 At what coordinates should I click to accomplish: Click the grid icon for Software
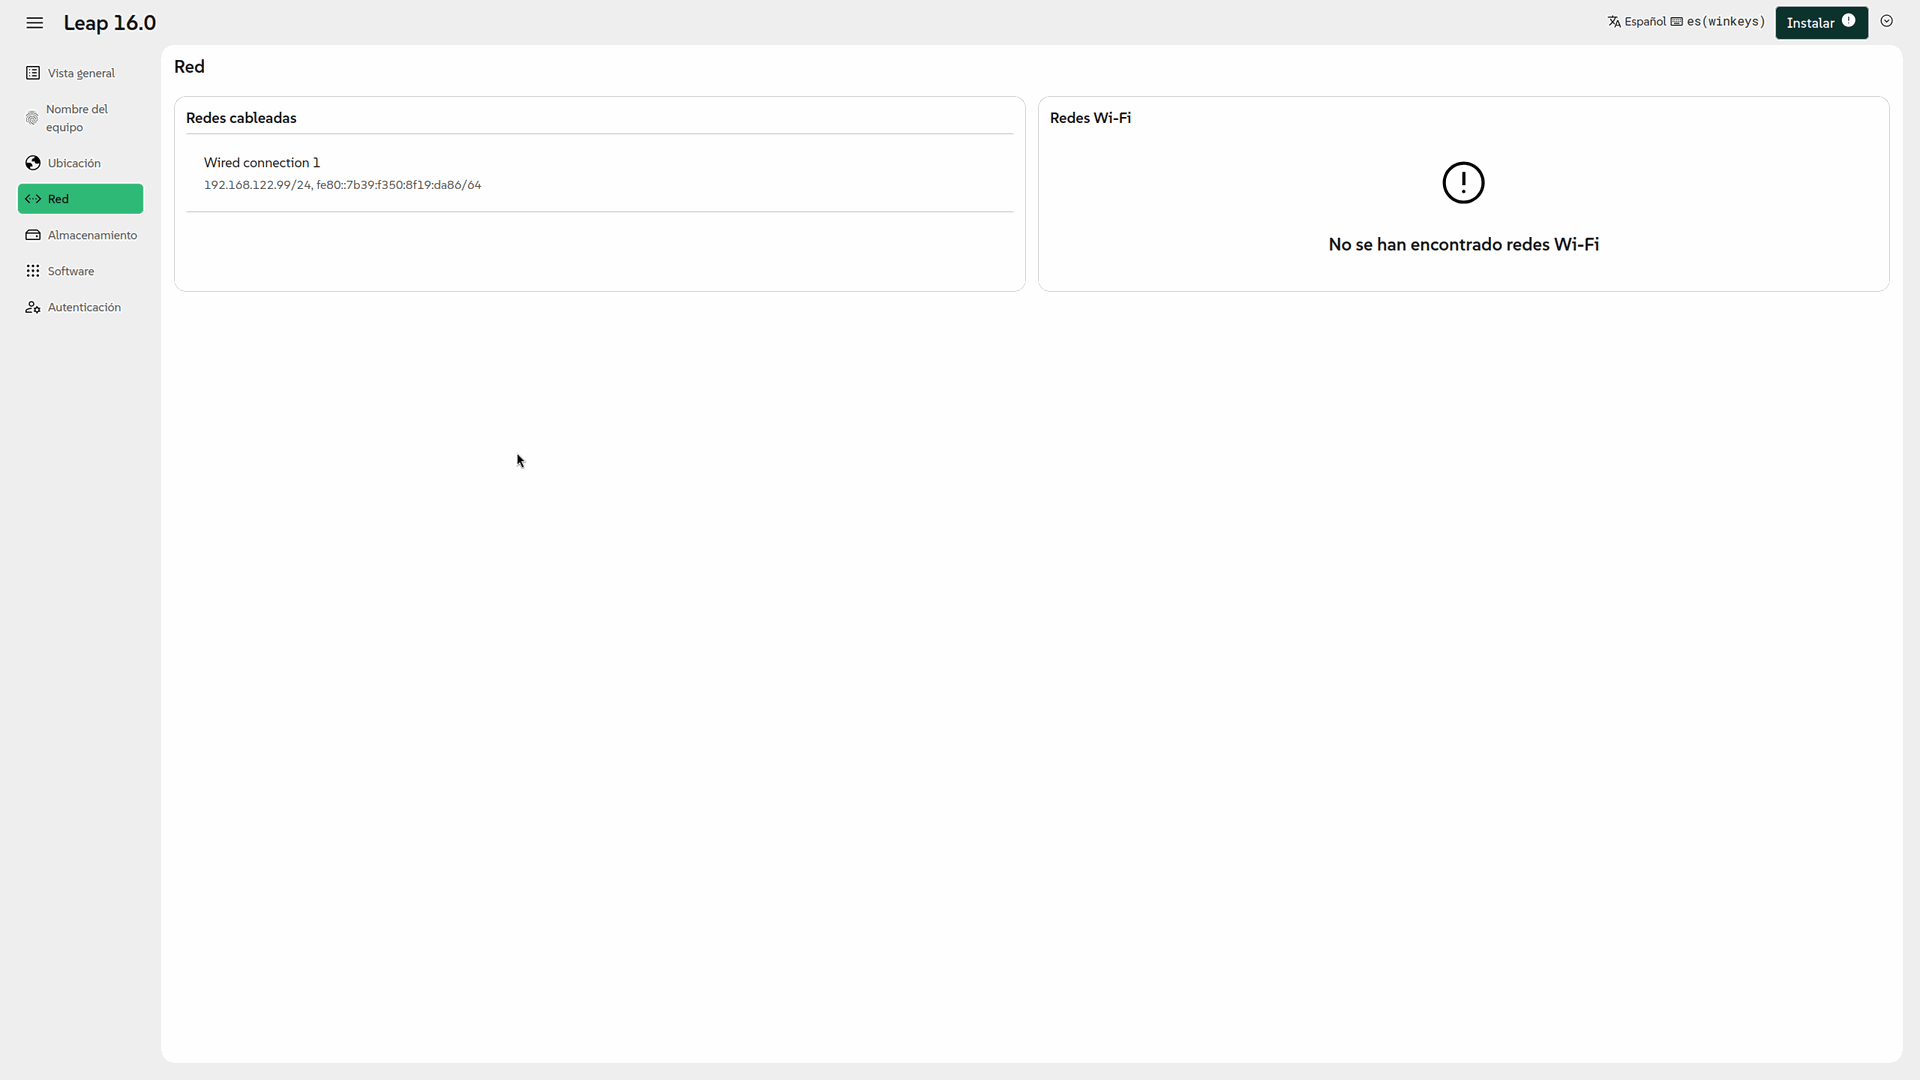click(33, 271)
